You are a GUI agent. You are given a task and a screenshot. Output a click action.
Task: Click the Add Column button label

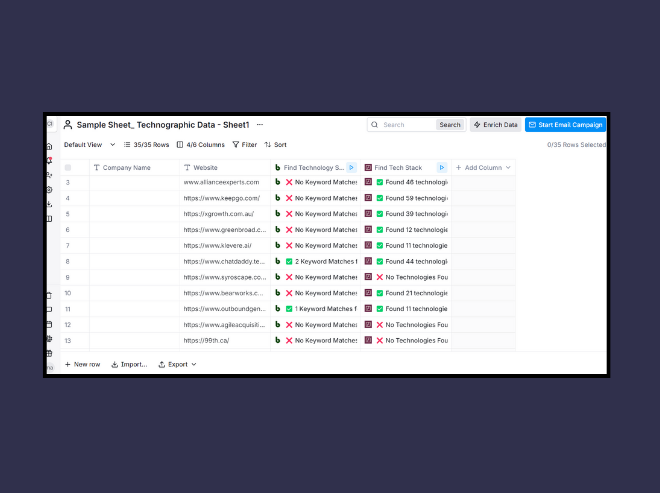coord(483,168)
